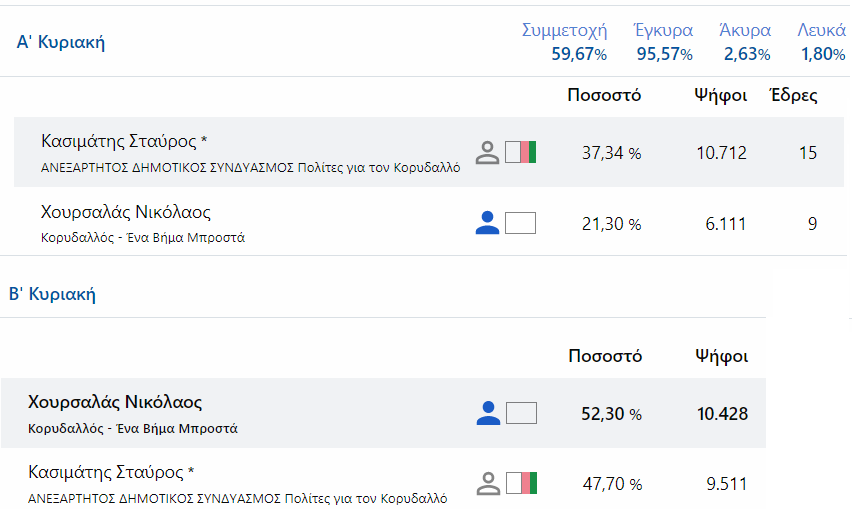
Task: Click red-green color swatch of Κασιμάτης in Α' Κυριακή
Action: [521, 152]
